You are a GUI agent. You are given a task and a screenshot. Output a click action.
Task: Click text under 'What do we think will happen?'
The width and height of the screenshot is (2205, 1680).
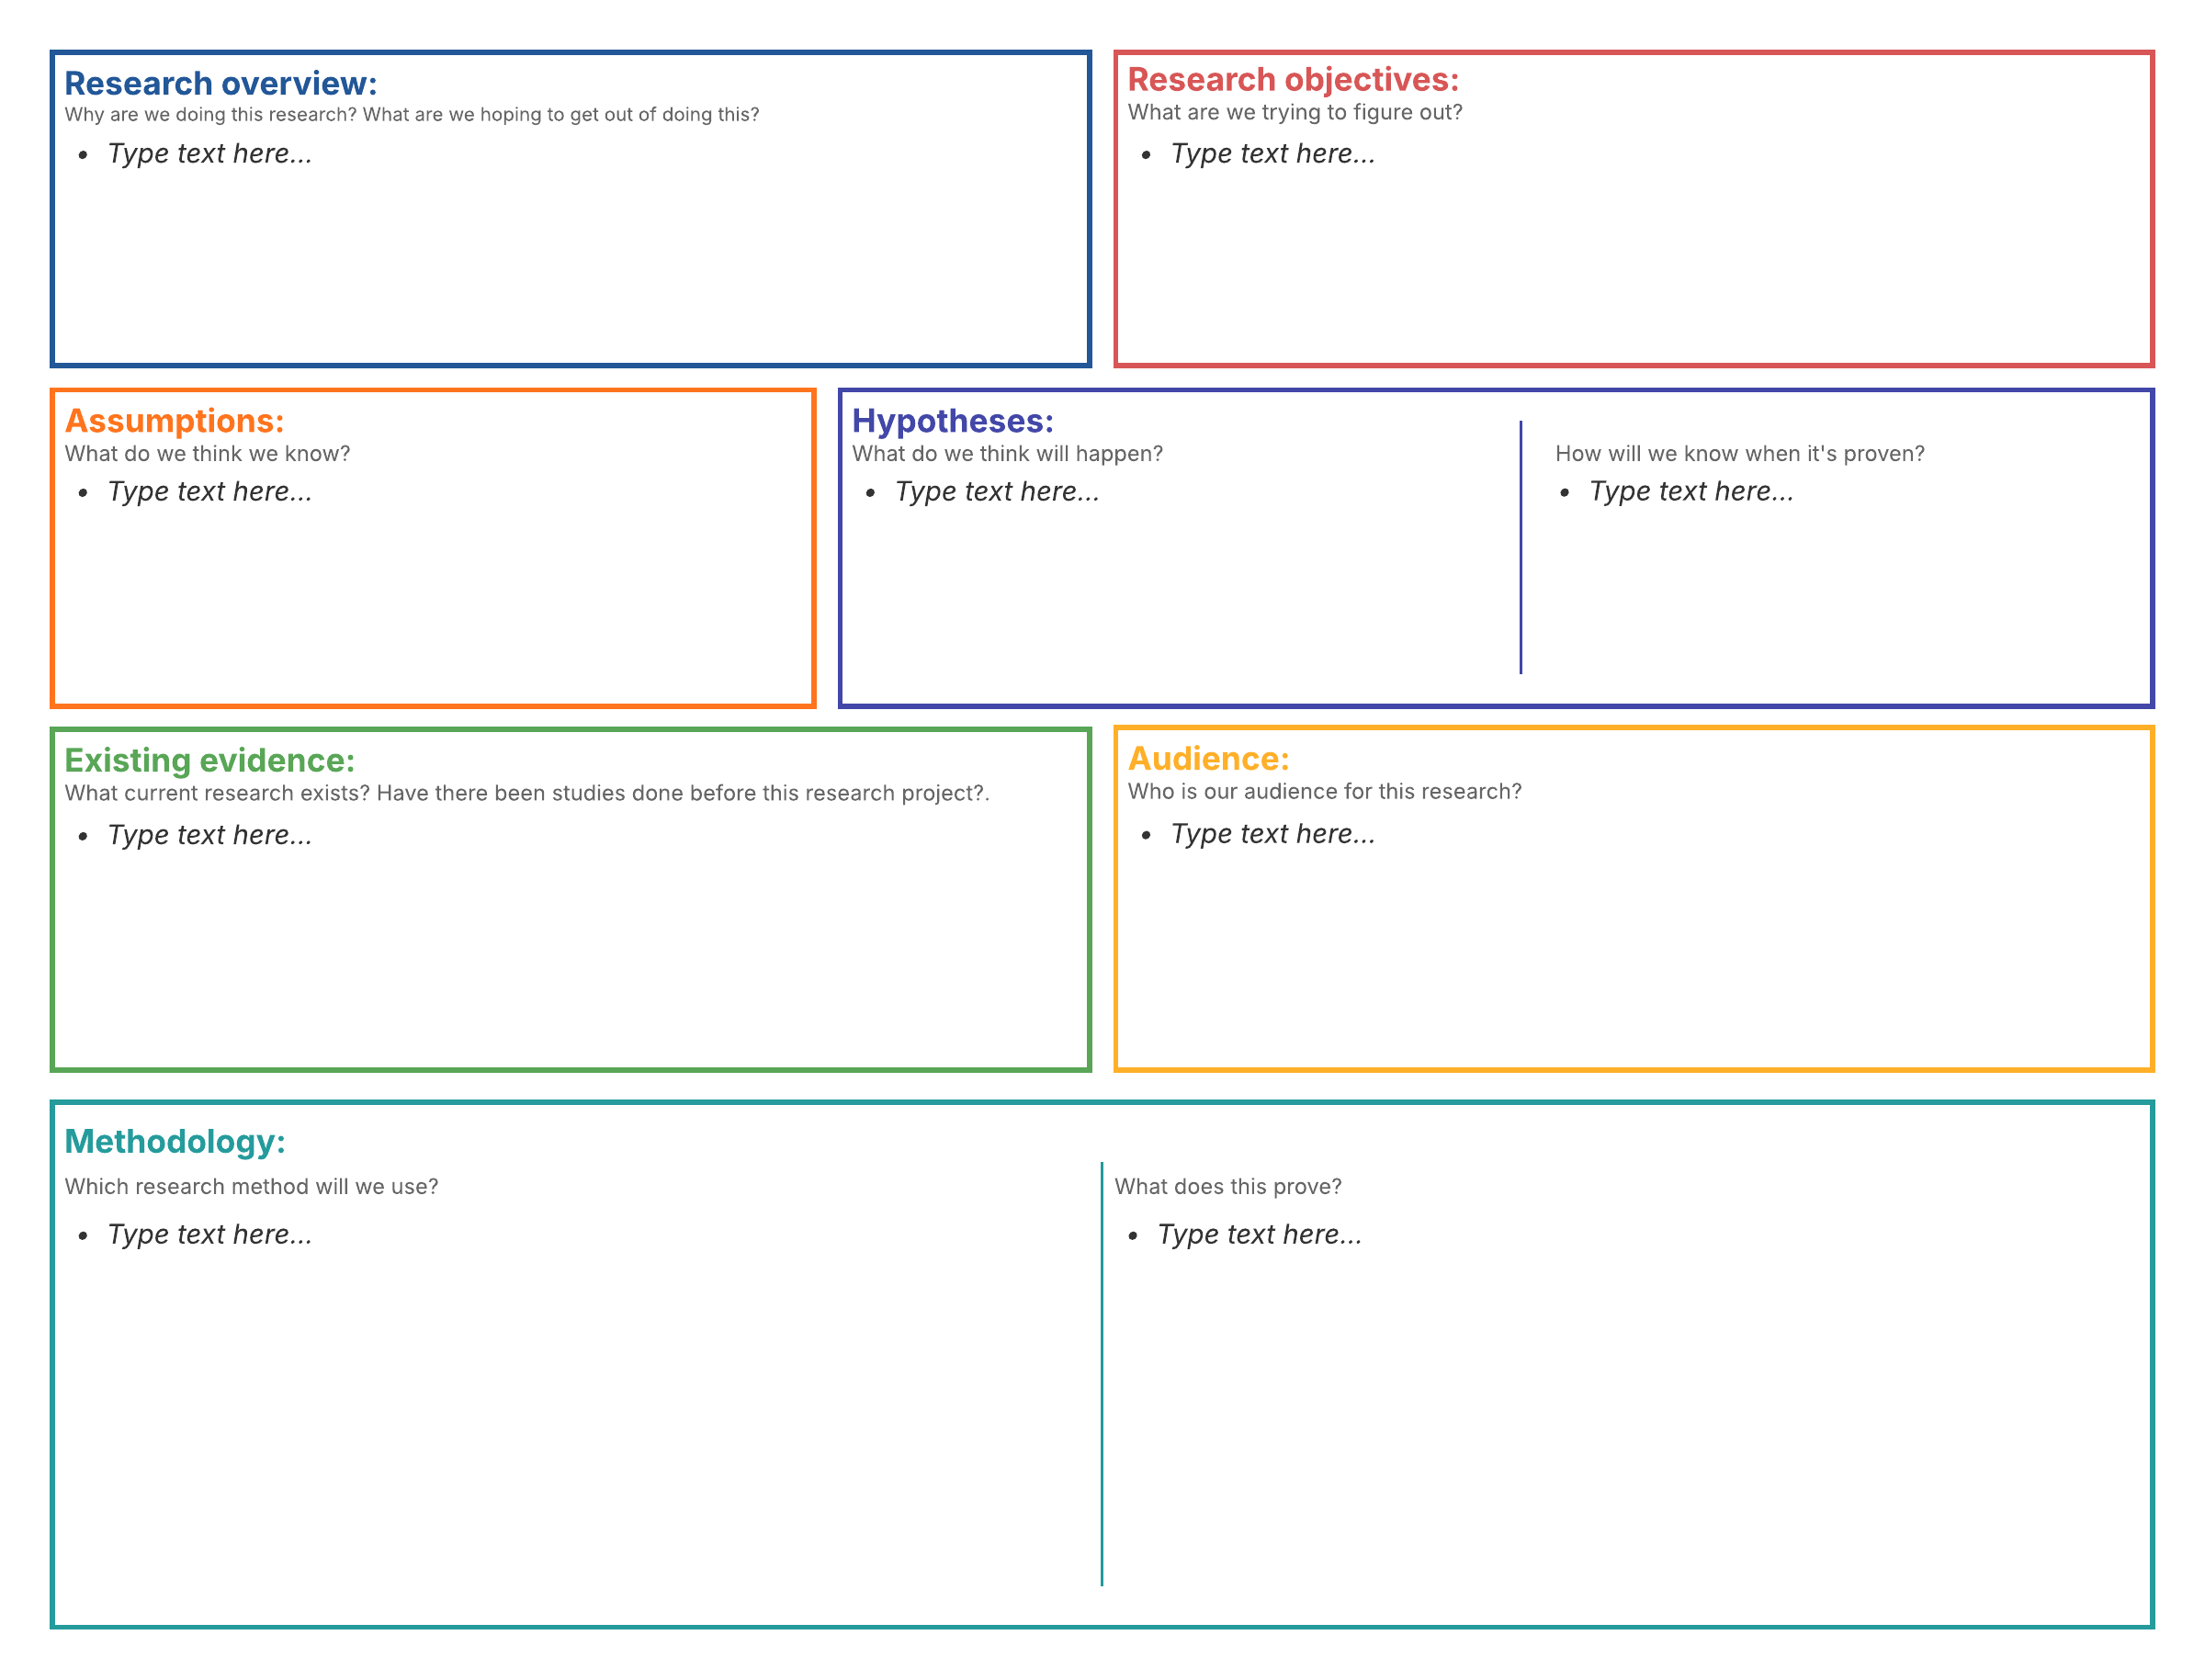996,492
